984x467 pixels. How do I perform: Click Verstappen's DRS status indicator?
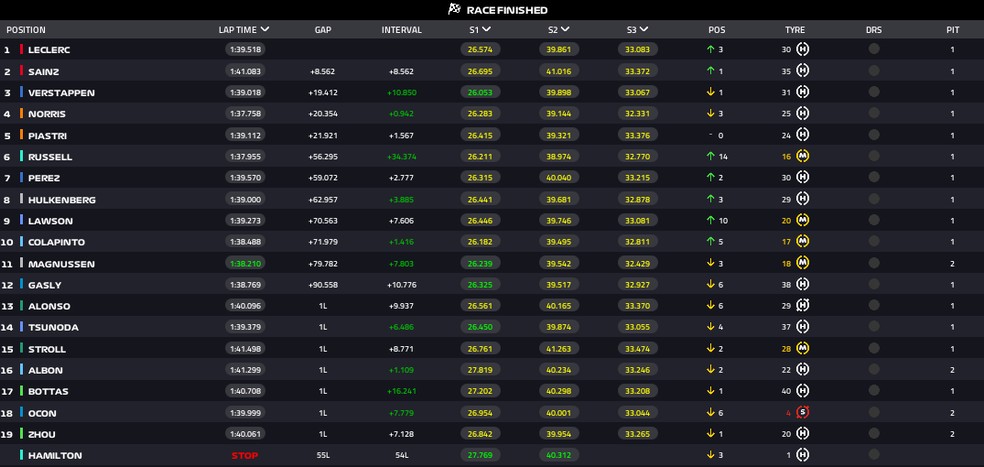(x=874, y=92)
